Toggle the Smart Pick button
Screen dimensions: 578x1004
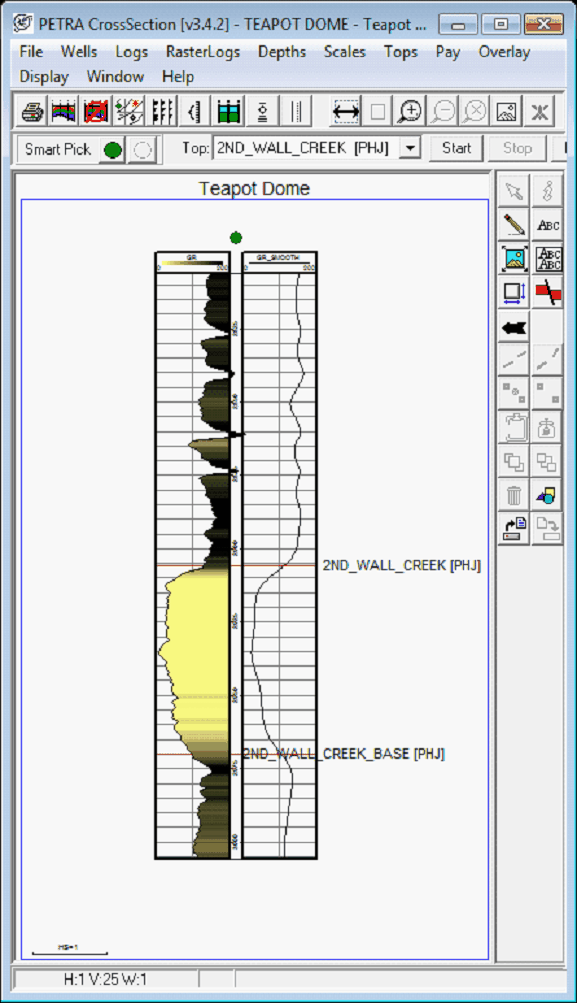pyautogui.click(x=58, y=150)
